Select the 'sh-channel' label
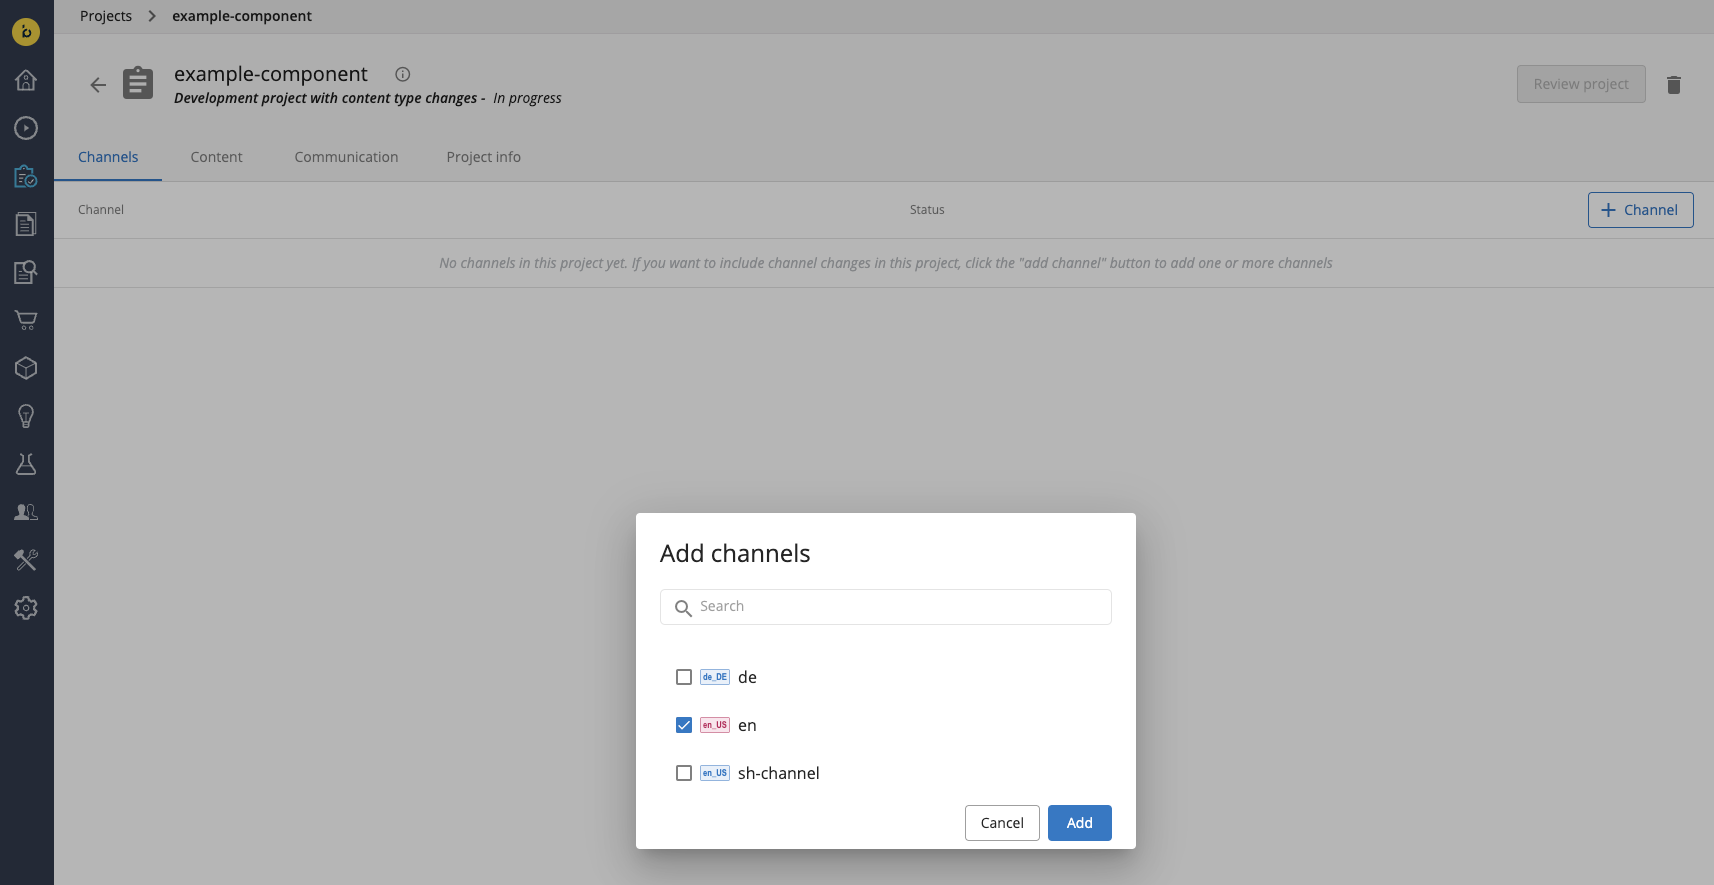1714x885 pixels. 779,773
